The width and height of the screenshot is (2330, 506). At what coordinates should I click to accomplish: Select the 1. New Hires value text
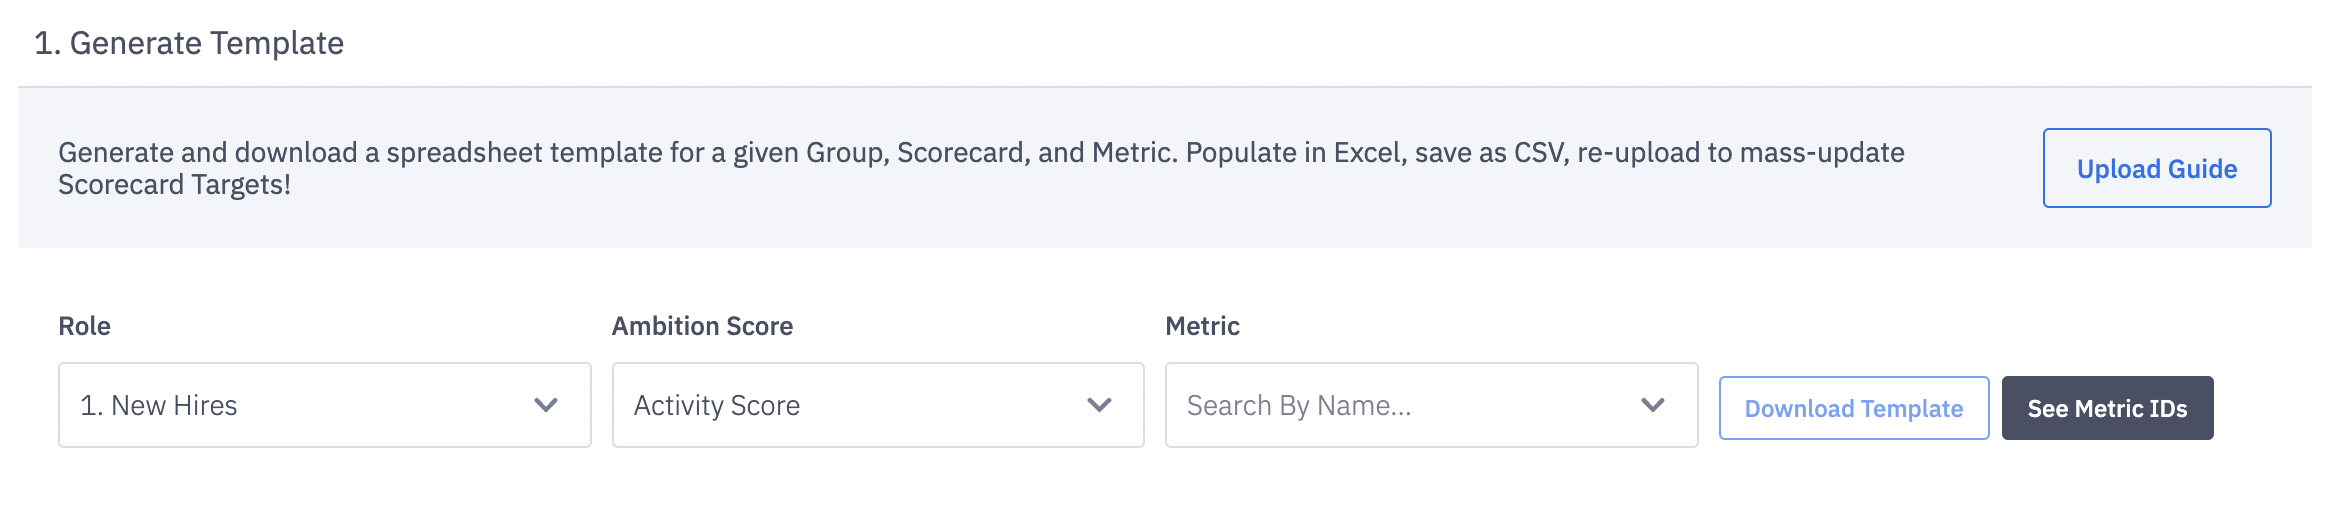(159, 405)
